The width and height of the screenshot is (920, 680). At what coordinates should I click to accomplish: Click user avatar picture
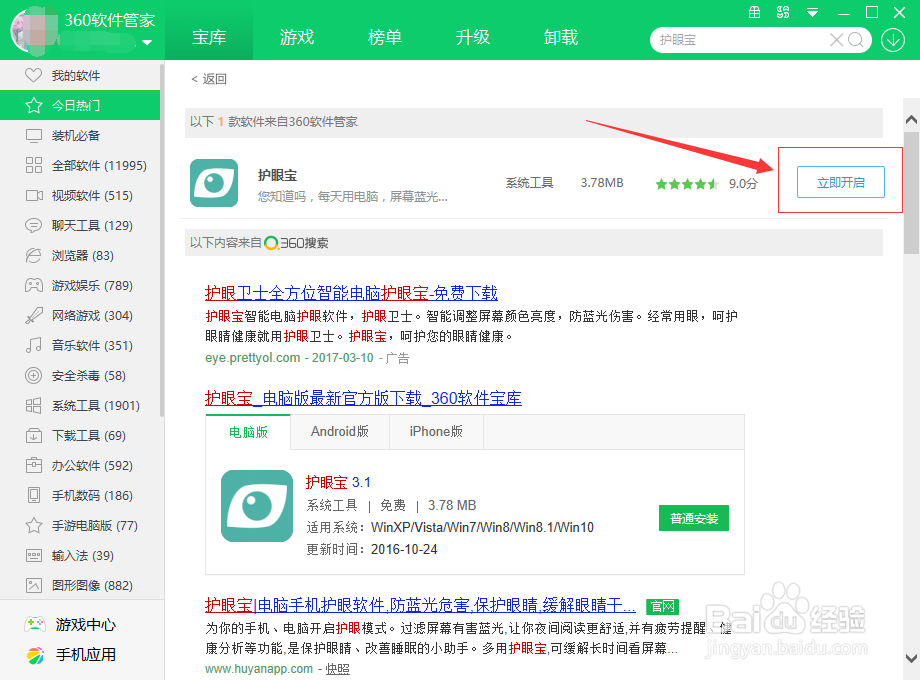34,31
